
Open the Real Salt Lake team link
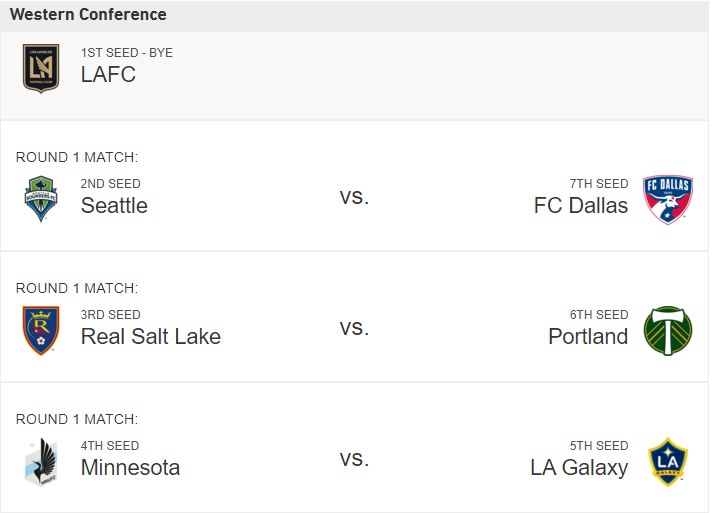151,337
